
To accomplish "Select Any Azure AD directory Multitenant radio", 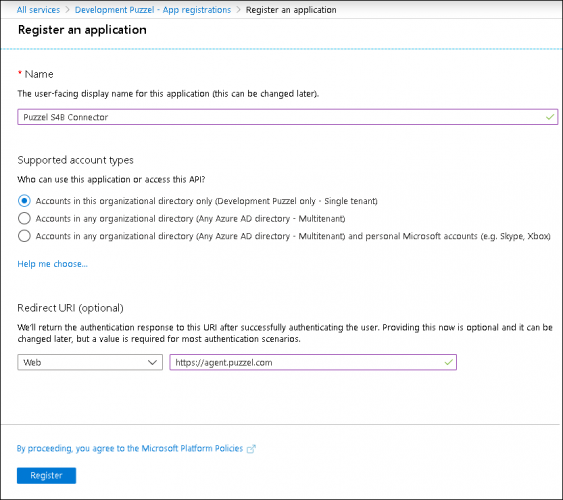I will (x=24, y=218).
